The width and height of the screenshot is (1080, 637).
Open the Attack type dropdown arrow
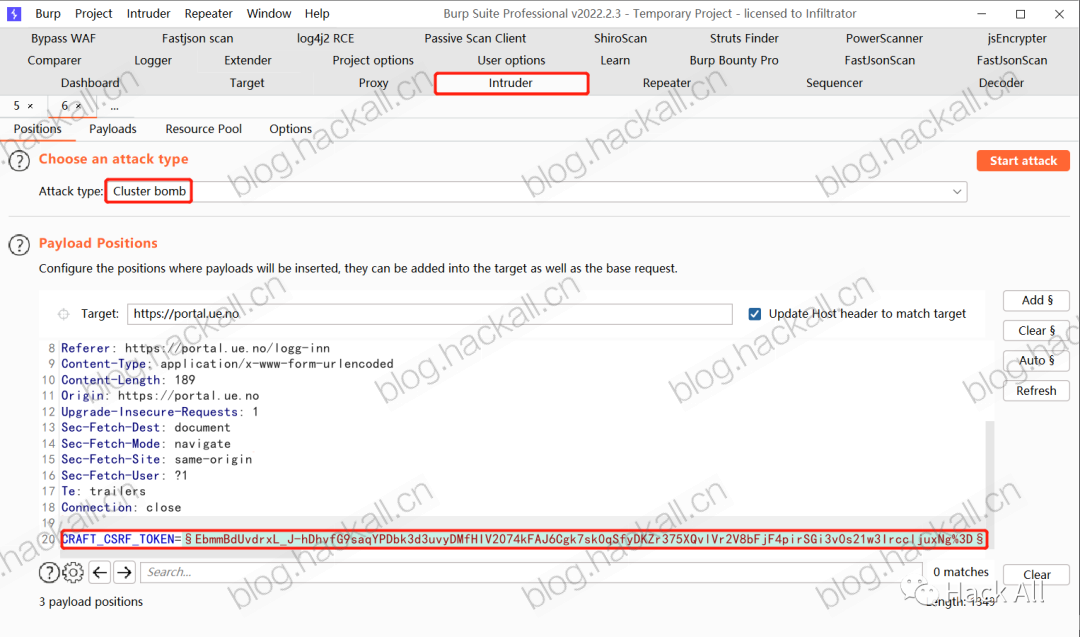(x=957, y=191)
